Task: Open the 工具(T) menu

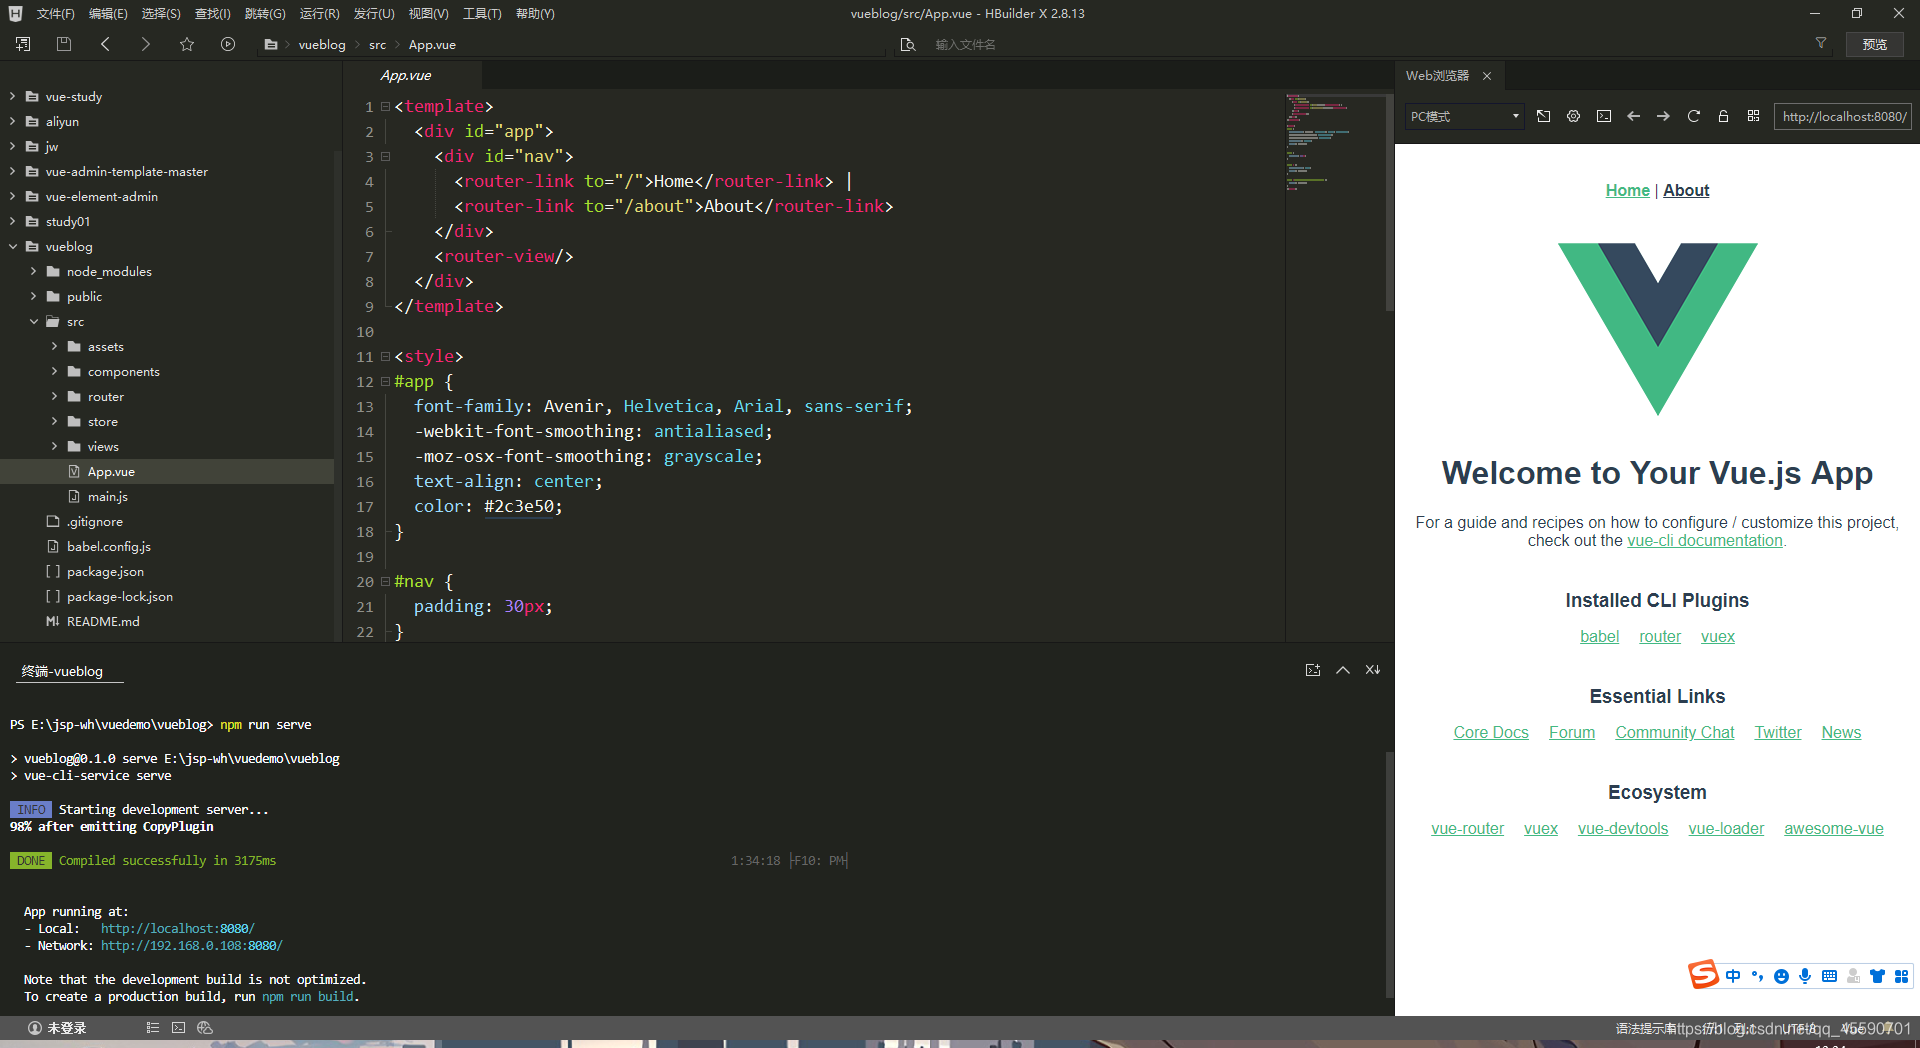Action: tap(482, 14)
